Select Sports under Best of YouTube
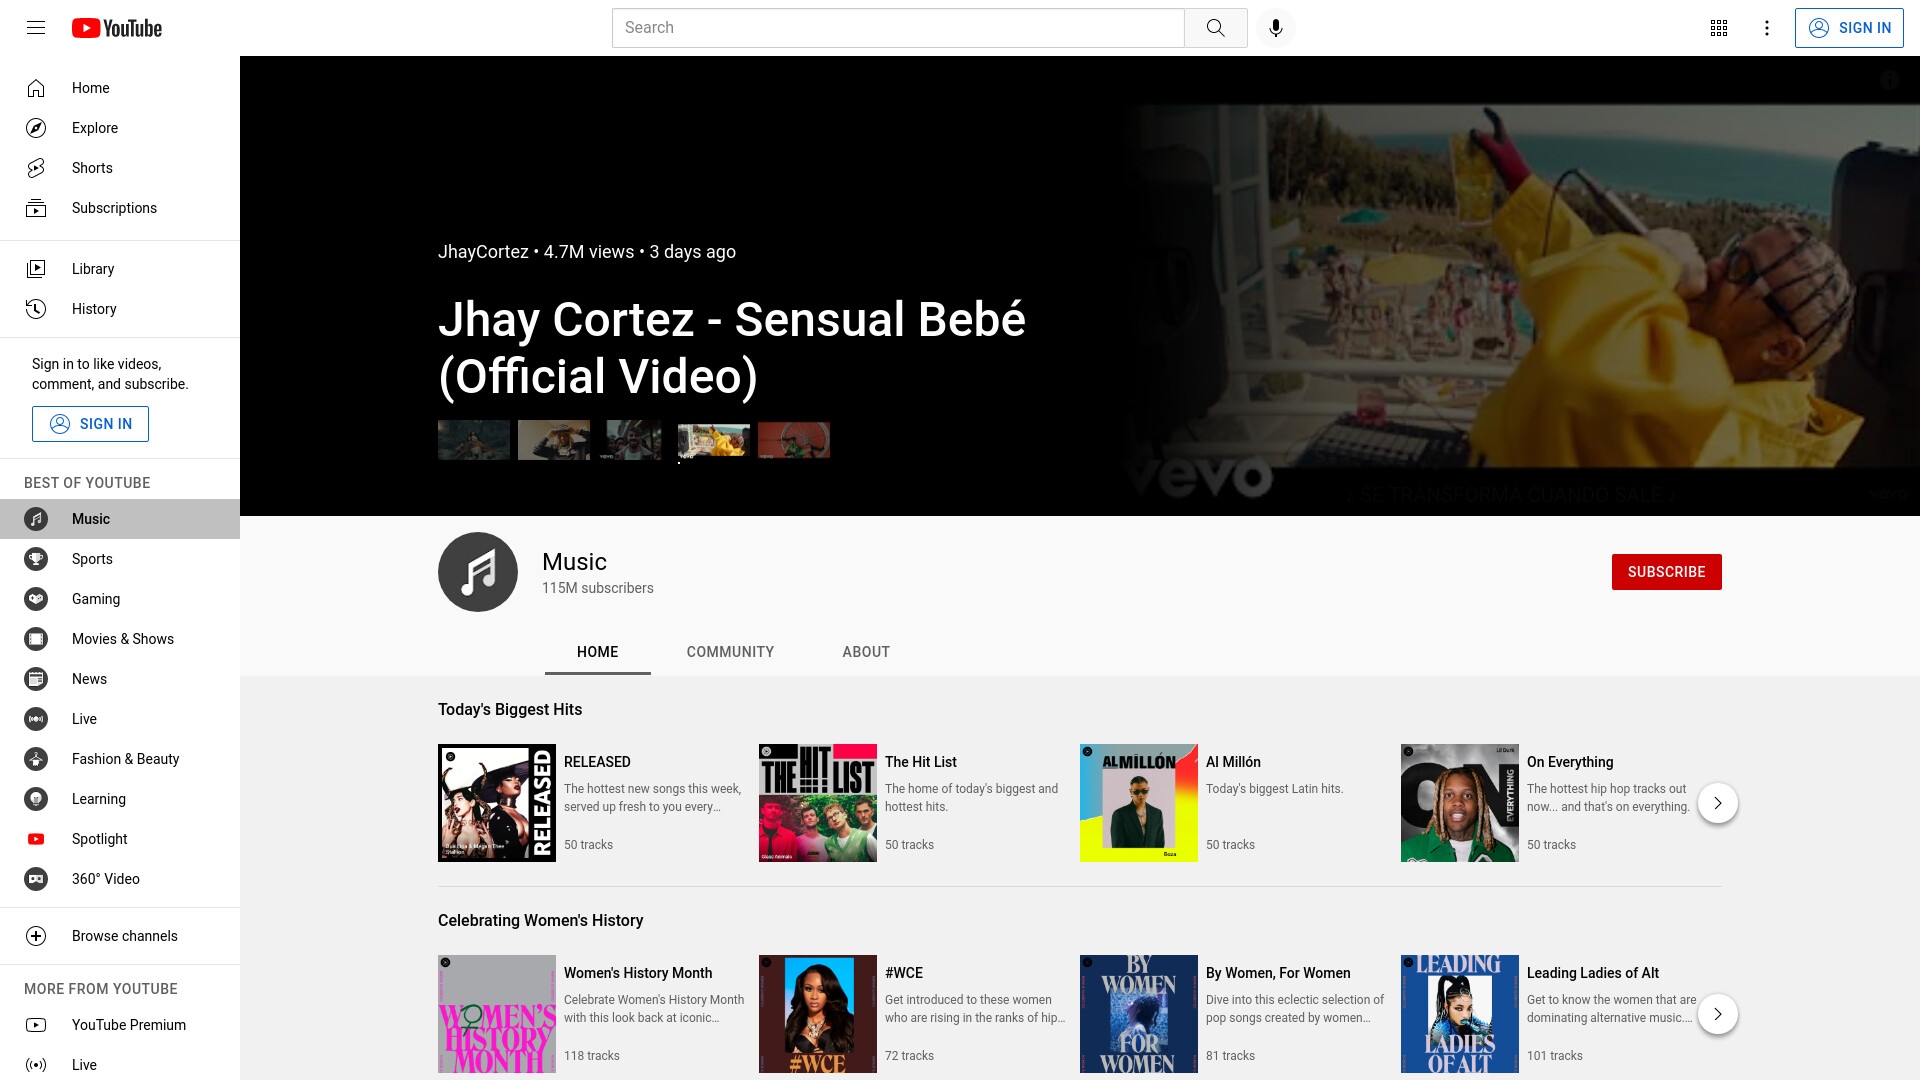The image size is (1920, 1080). [120, 559]
